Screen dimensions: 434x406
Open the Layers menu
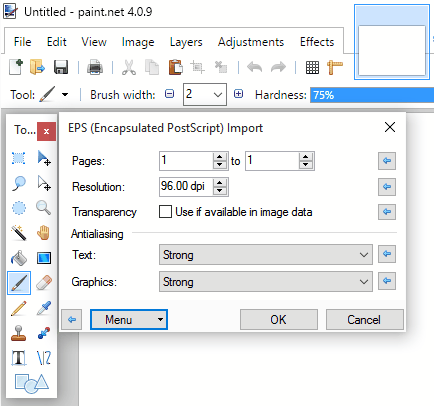point(186,42)
